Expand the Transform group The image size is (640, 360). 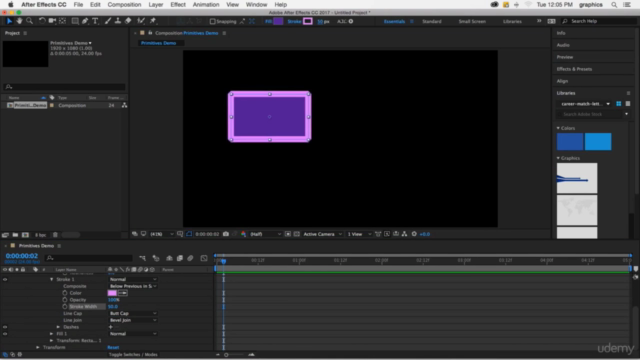coord(38,347)
